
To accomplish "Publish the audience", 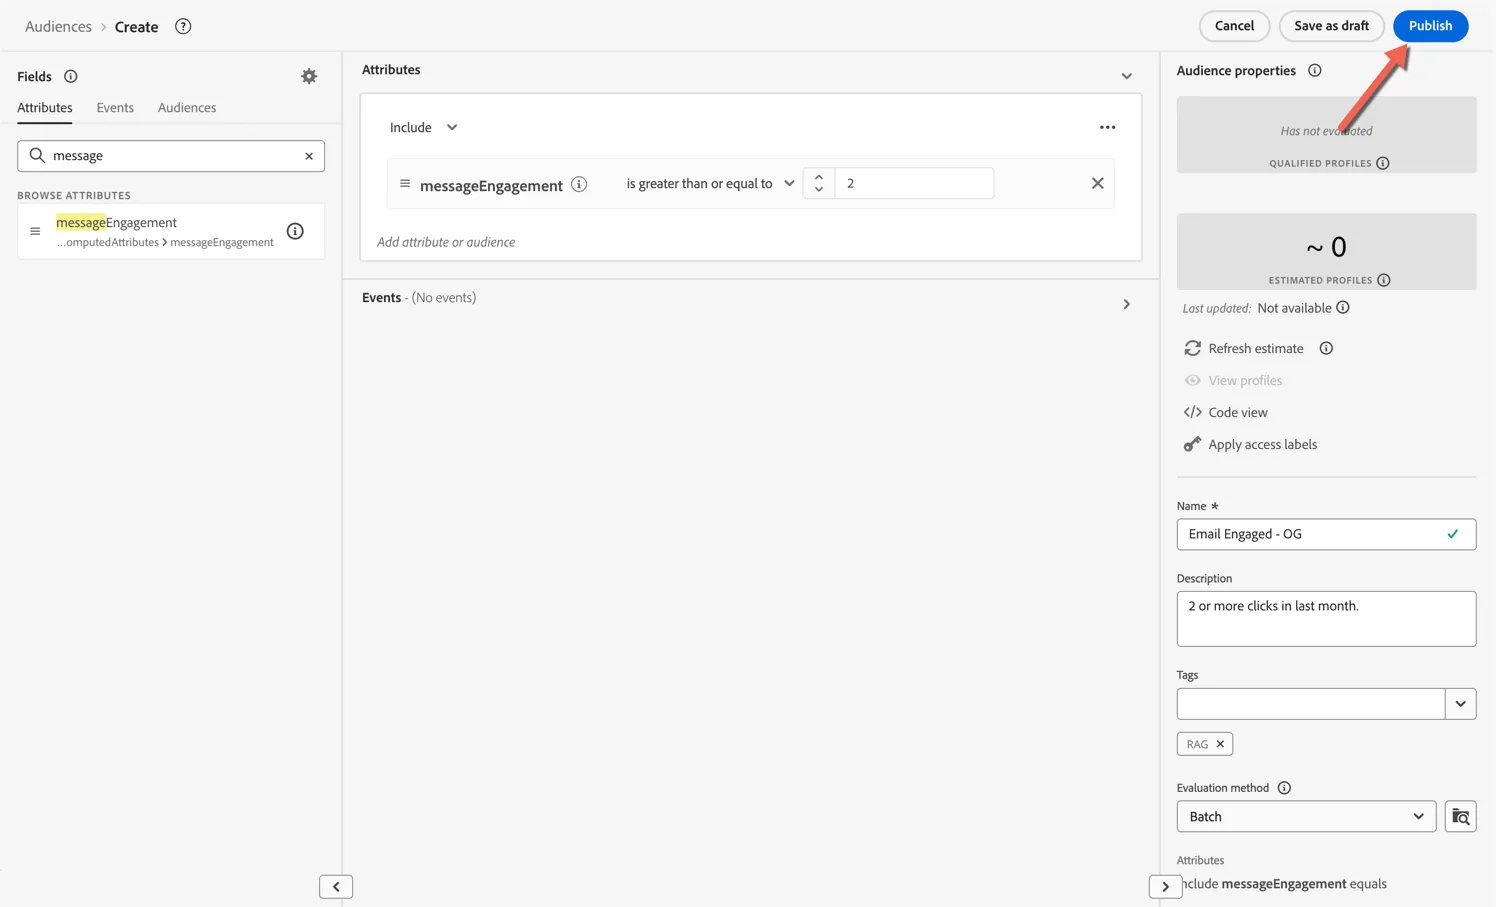I will (1430, 26).
